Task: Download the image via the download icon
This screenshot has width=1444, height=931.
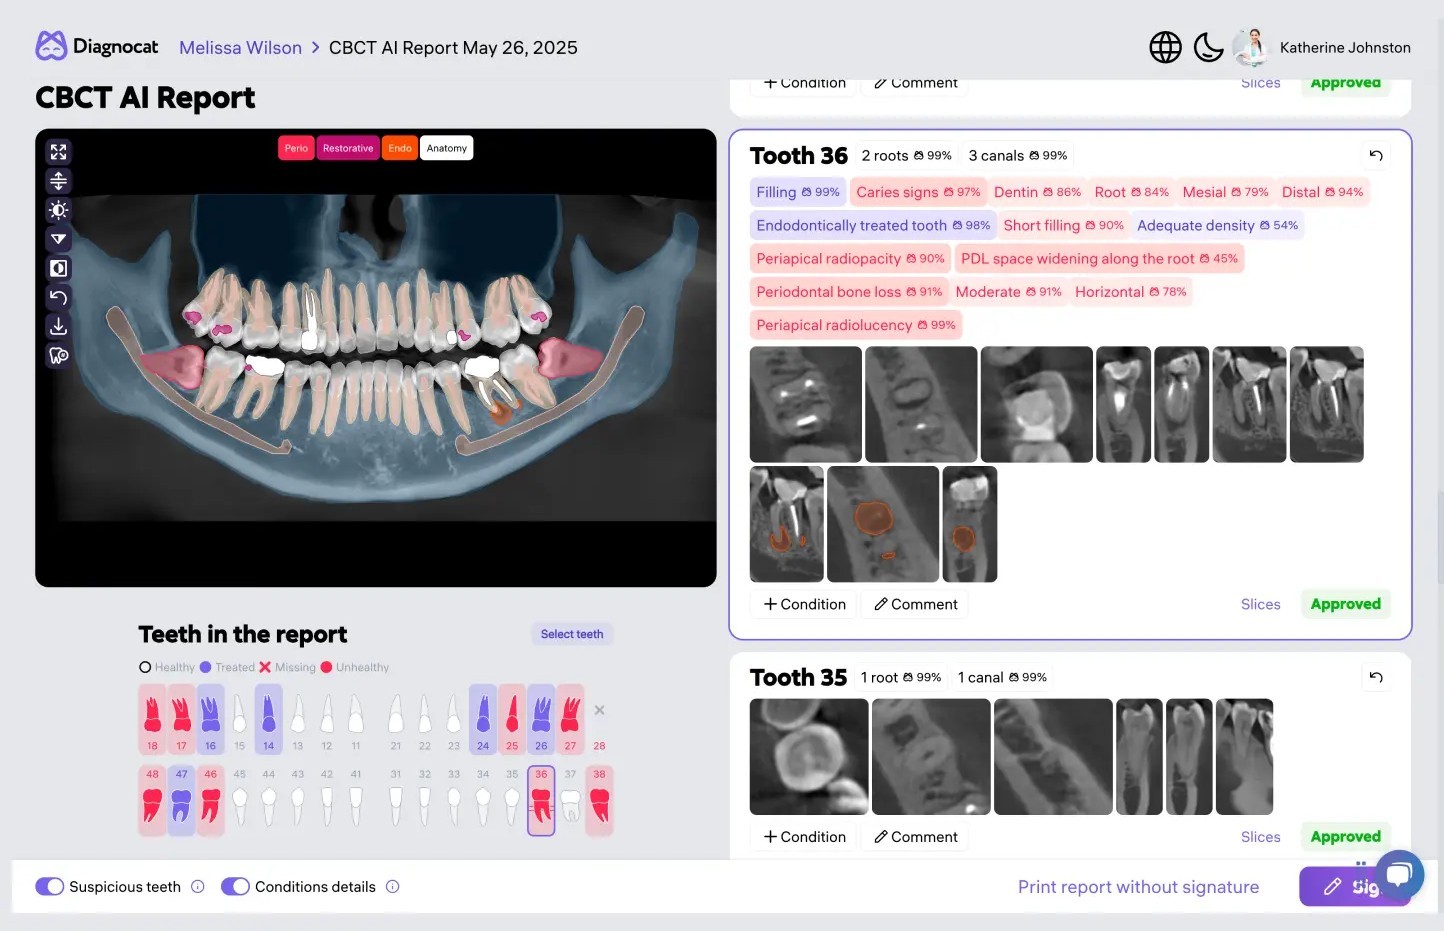Action: [58, 326]
